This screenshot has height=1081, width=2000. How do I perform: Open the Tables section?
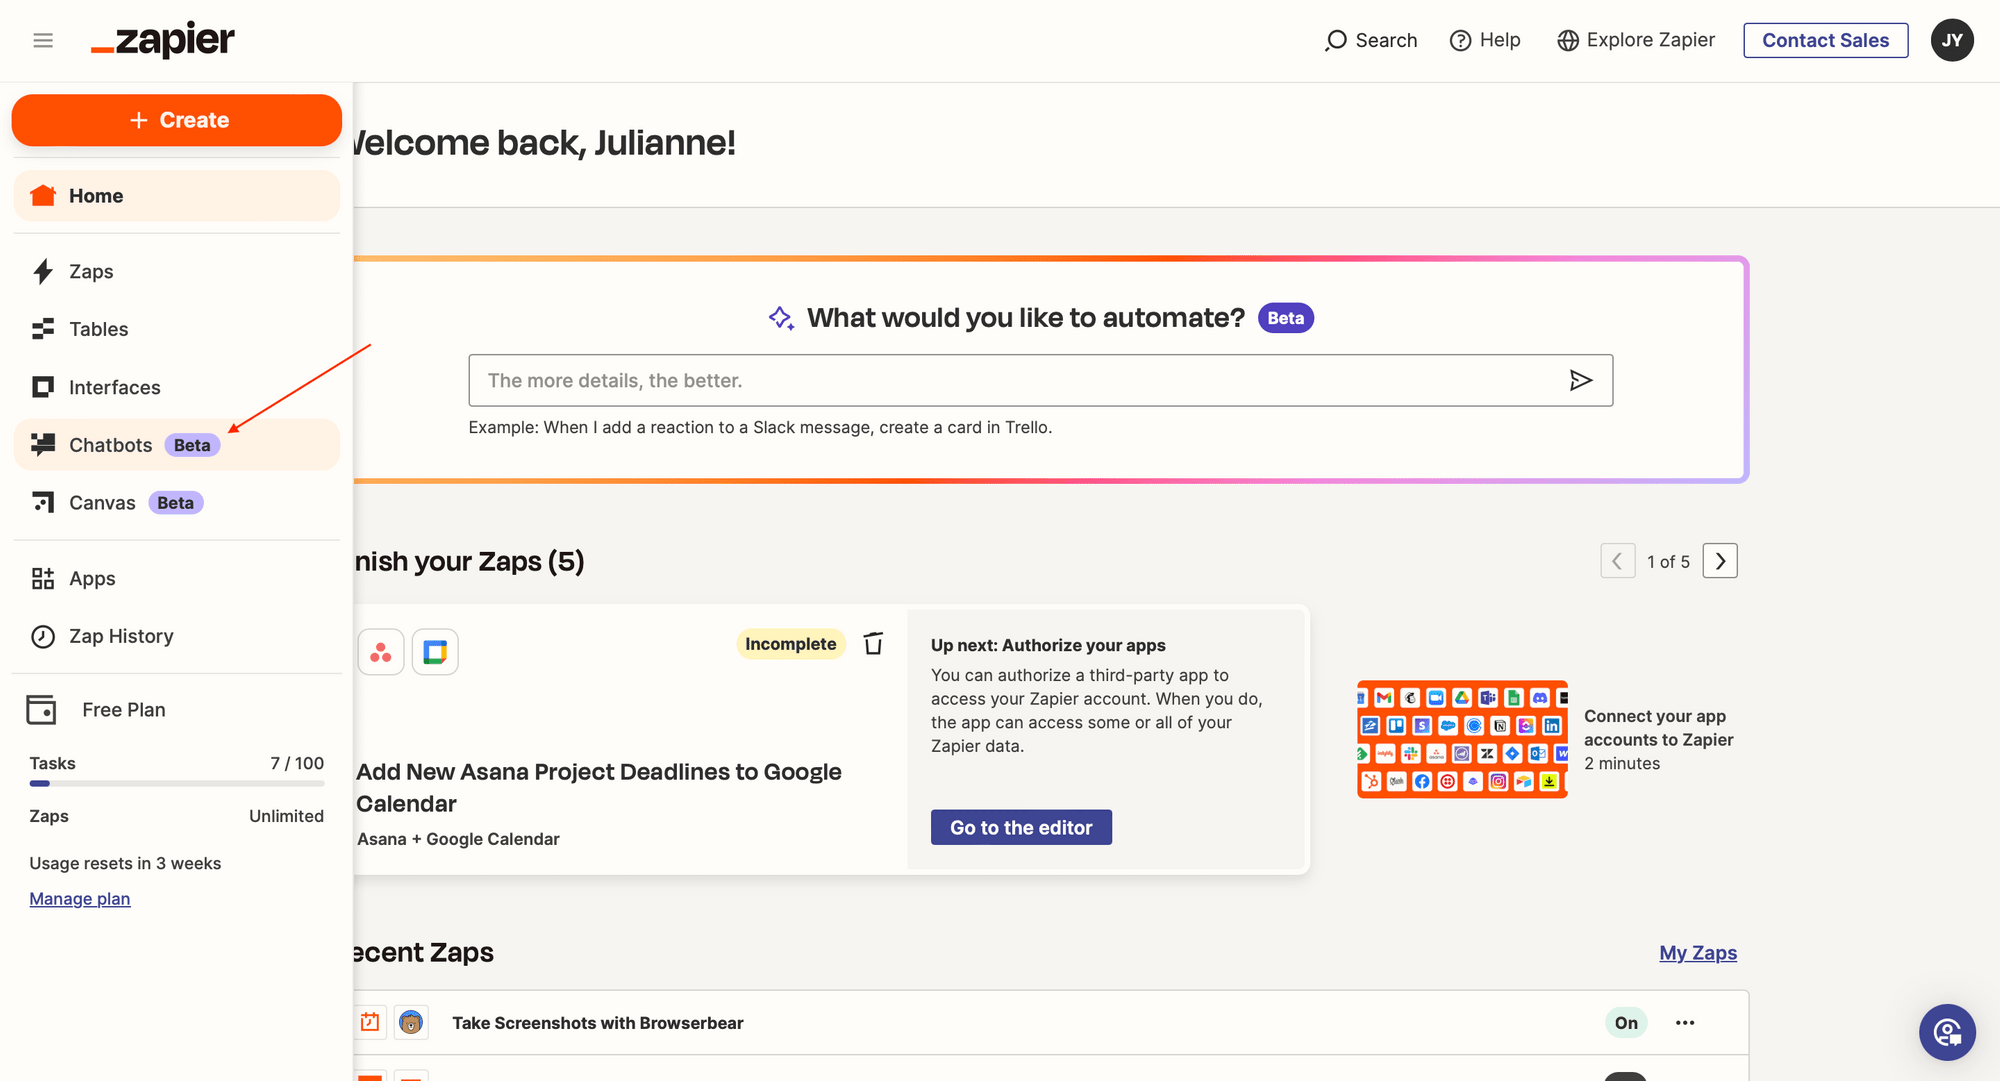[x=98, y=327]
